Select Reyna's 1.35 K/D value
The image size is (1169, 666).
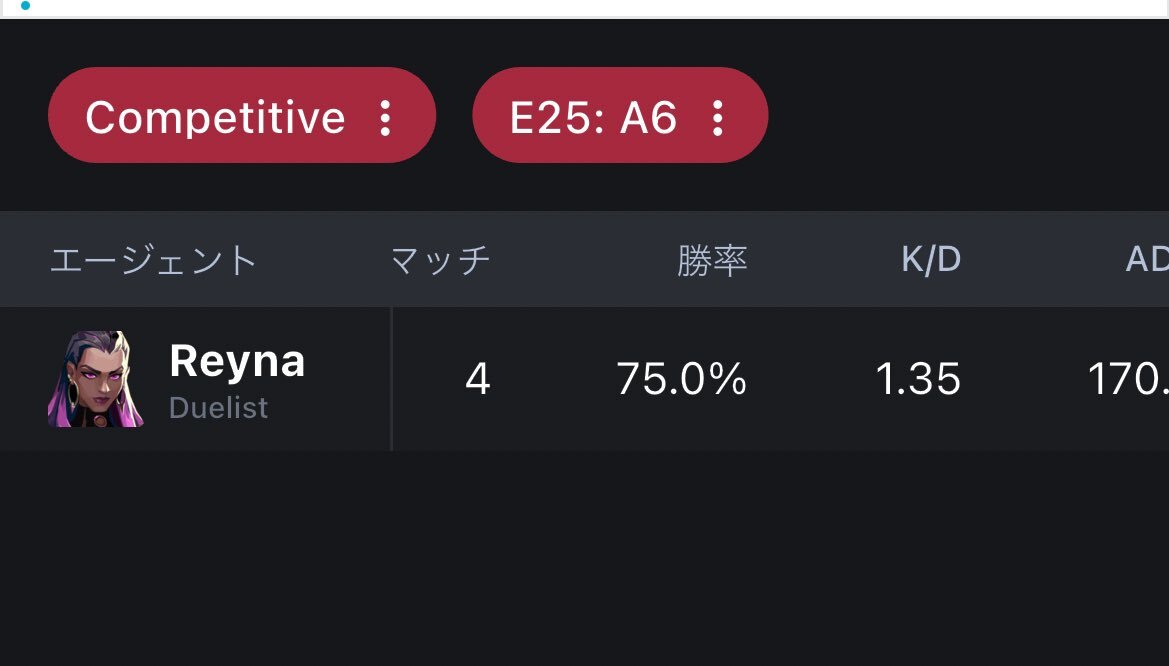click(x=917, y=379)
